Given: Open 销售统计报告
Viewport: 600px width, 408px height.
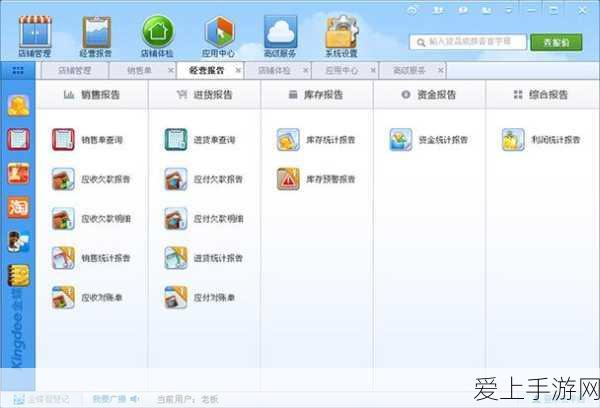Looking at the screenshot, I should tap(91, 258).
